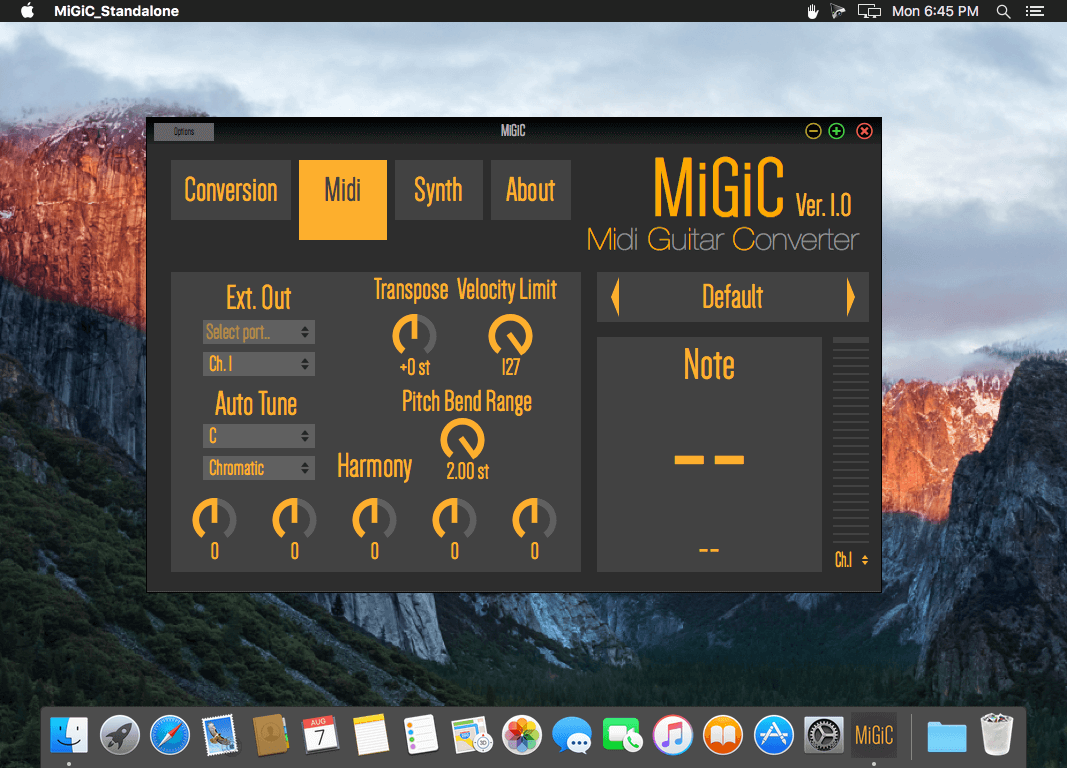Open iBooks from the dock
The image size is (1067, 768).
pyautogui.click(x=723, y=735)
